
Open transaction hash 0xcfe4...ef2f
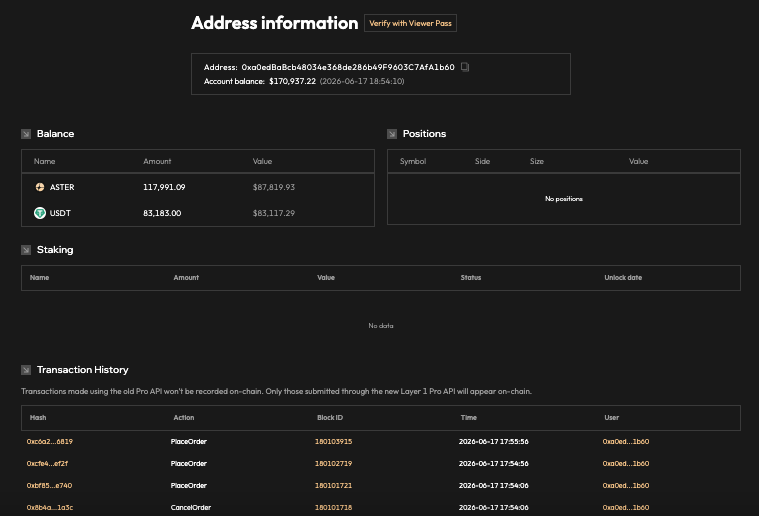(47, 463)
